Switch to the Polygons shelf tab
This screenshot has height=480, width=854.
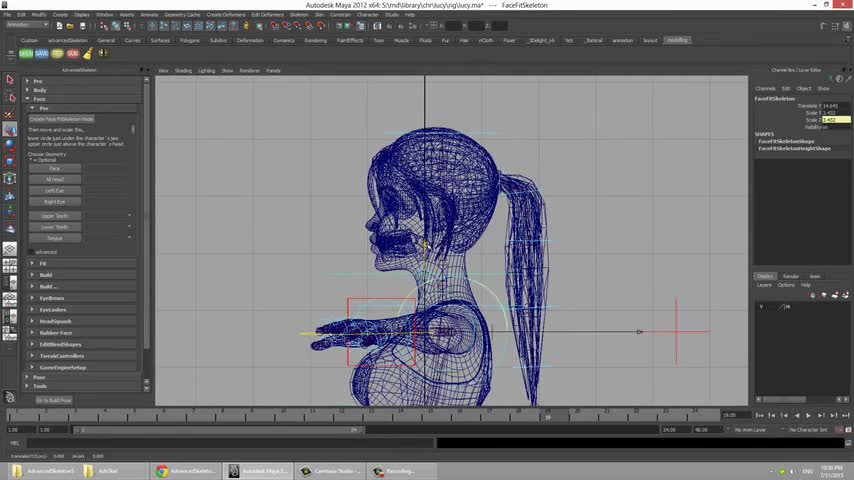click(189, 40)
